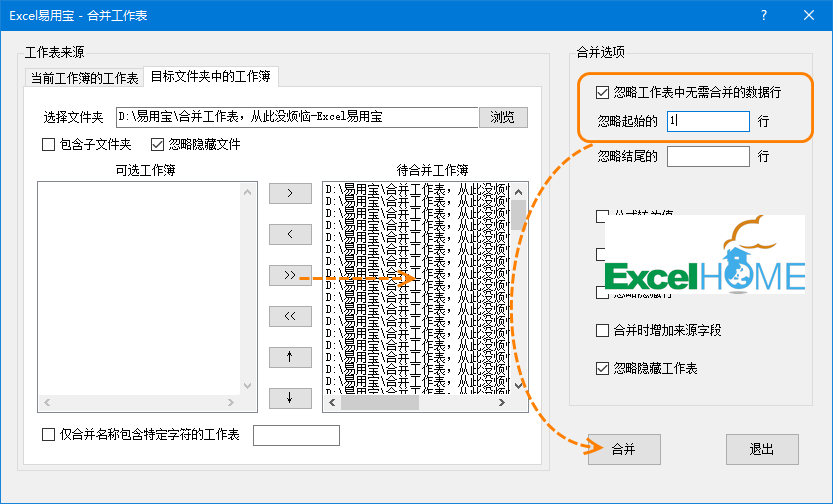The height and width of the screenshot is (504, 833).
Task: Click the 退出 exit button
Action: pyautogui.click(x=762, y=449)
